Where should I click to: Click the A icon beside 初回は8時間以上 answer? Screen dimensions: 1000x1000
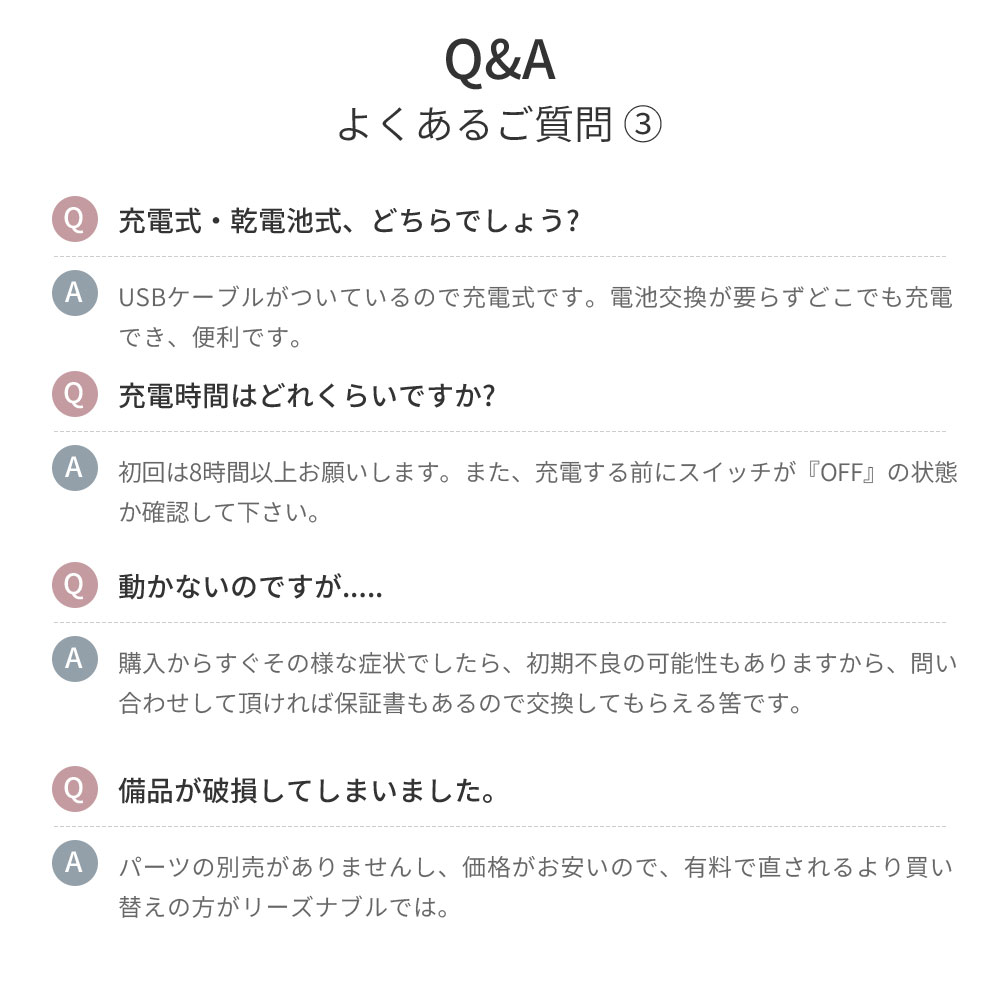[x=75, y=467]
